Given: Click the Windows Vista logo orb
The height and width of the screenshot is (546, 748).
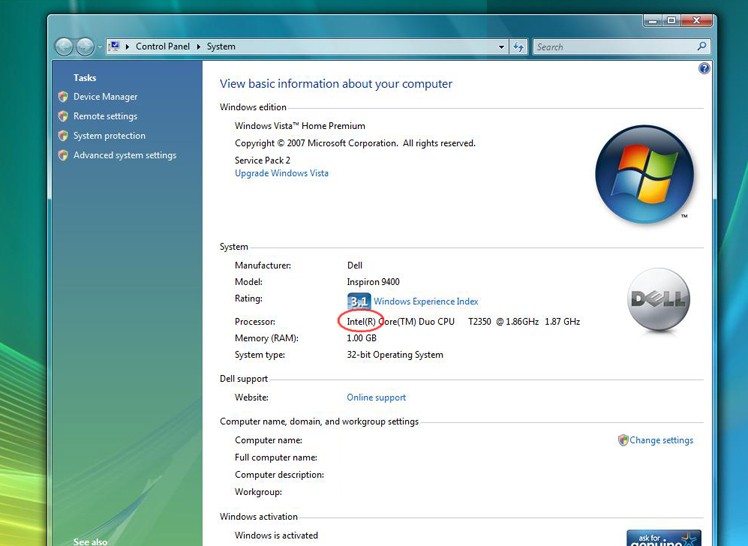Looking at the screenshot, I should (x=644, y=174).
